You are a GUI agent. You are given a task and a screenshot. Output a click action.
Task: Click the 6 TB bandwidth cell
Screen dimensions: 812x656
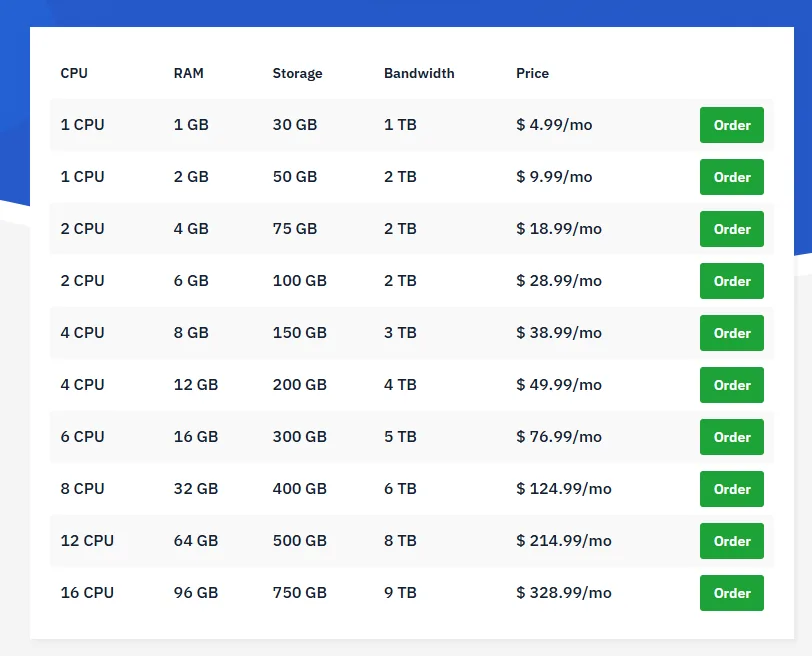click(400, 489)
